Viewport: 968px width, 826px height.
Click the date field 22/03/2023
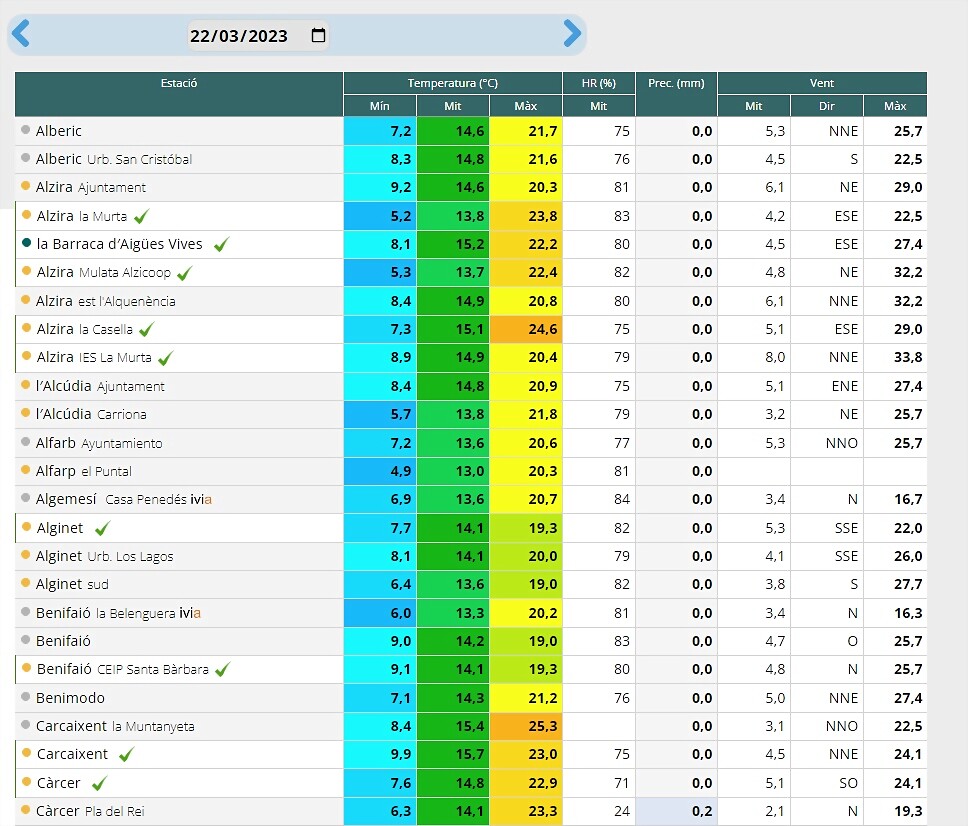(x=257, y=35)
